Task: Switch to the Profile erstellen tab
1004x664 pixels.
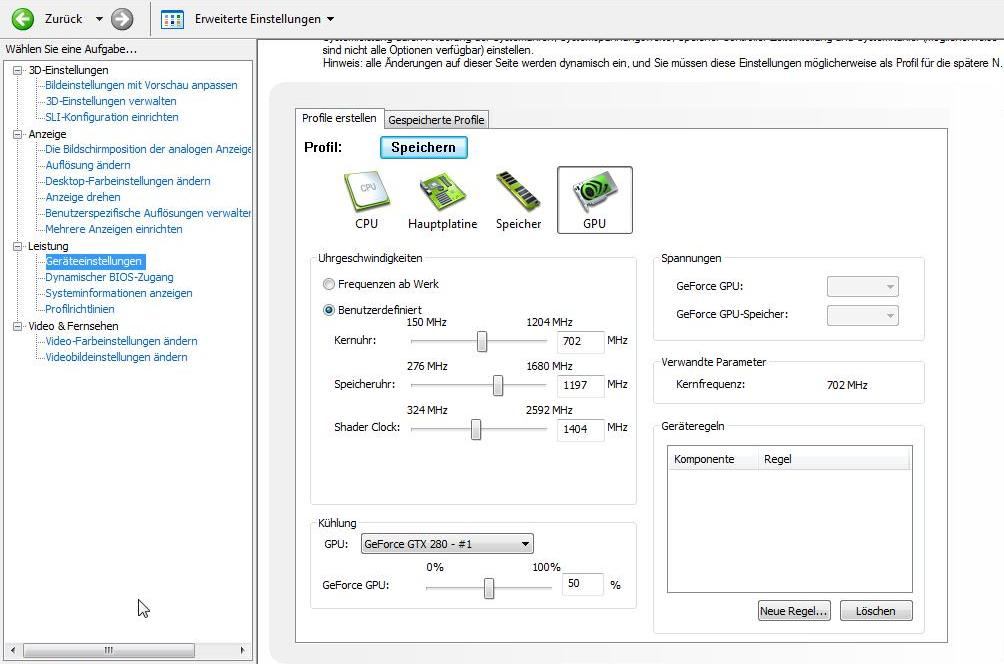Action: (339, 118)
